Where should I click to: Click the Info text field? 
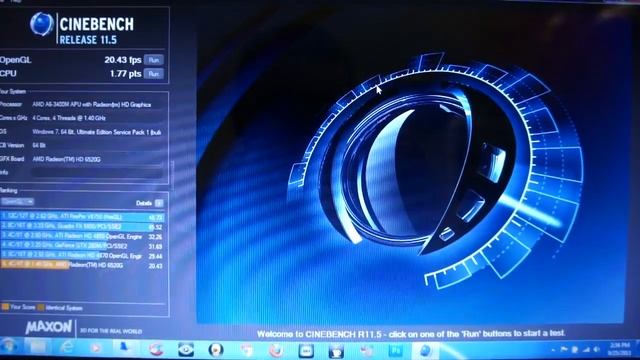[x=97, y=173]
